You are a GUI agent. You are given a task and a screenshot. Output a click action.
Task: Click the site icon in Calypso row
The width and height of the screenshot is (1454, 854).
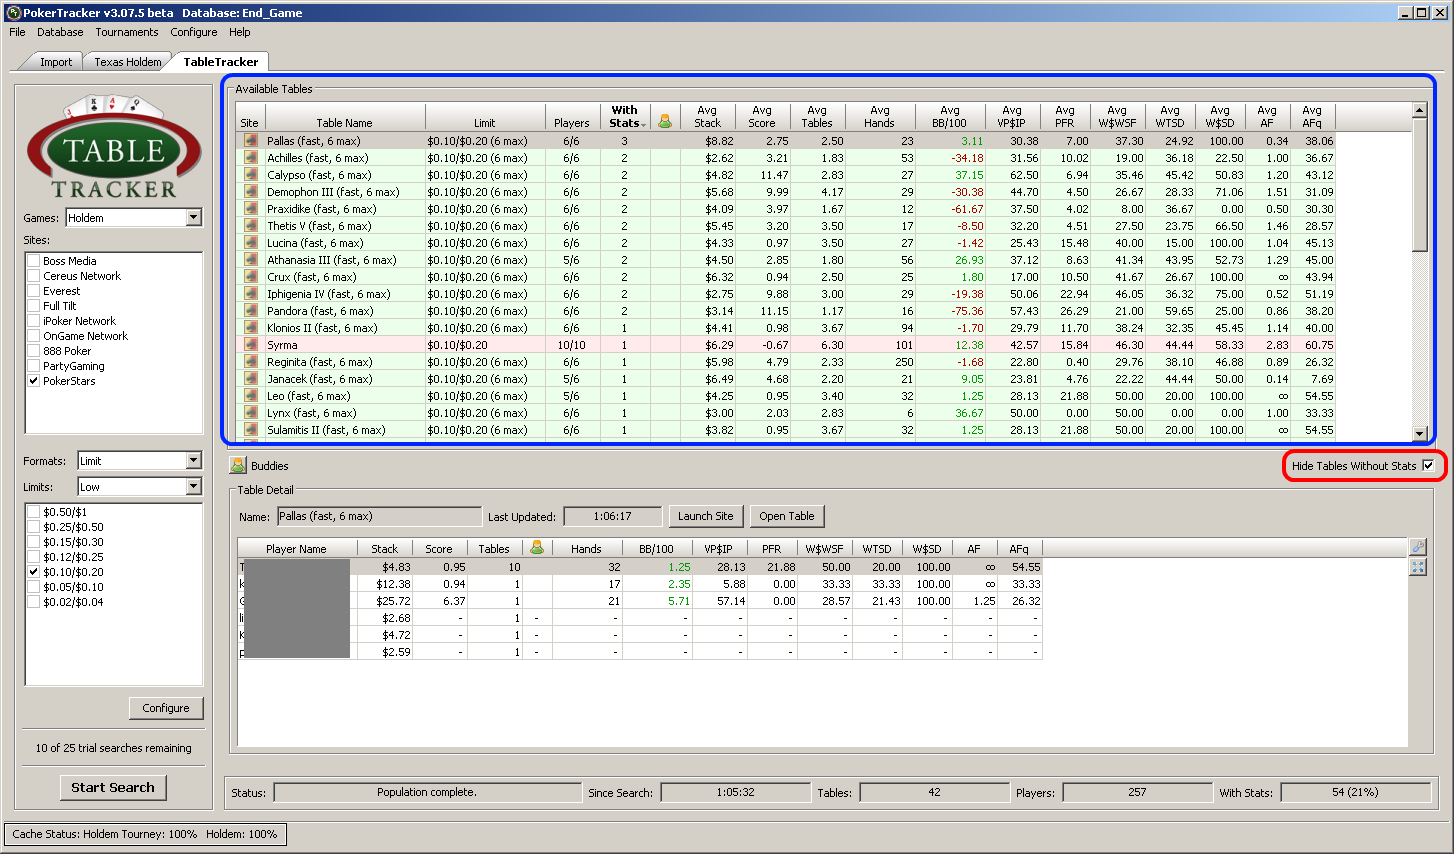[x=251, y=175]
